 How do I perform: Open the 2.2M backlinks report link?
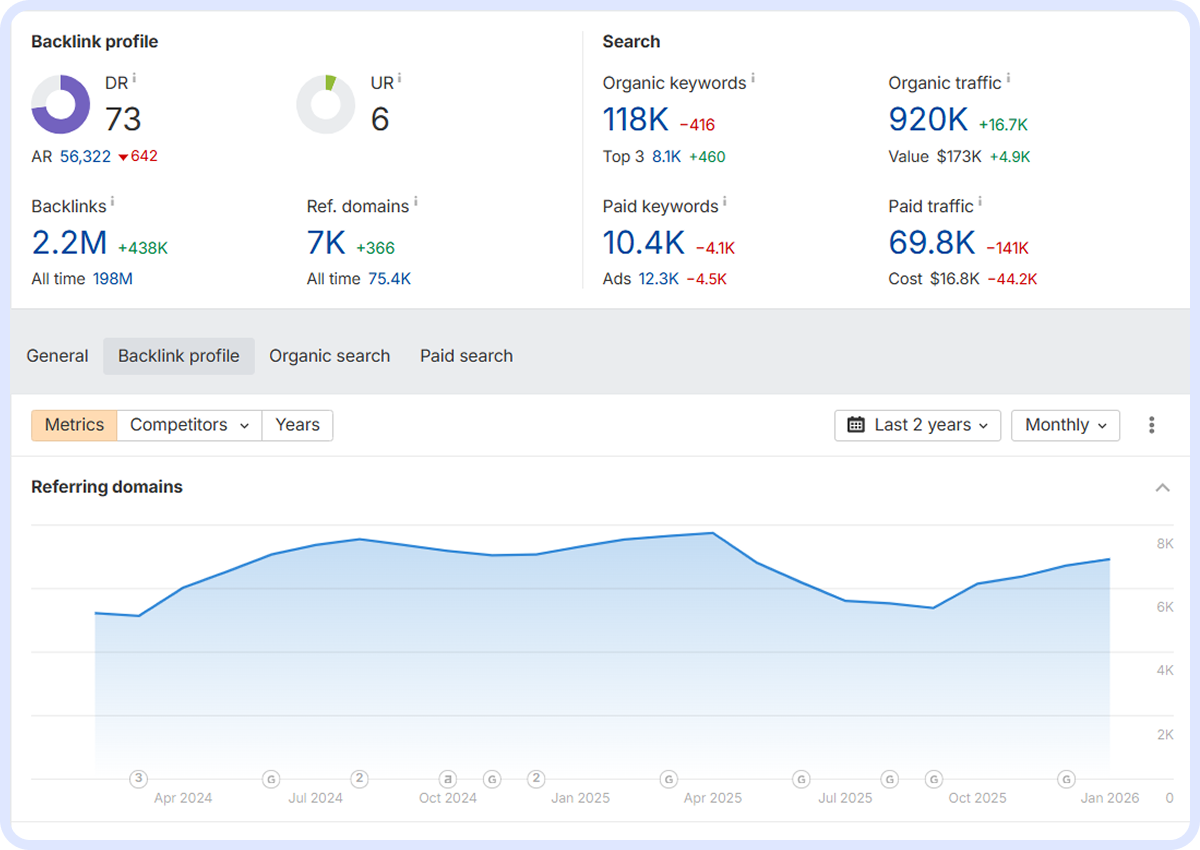69,243
